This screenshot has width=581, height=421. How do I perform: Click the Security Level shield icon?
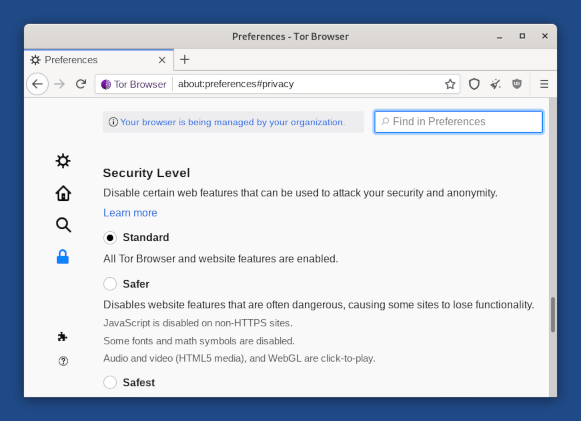(474, 84)
